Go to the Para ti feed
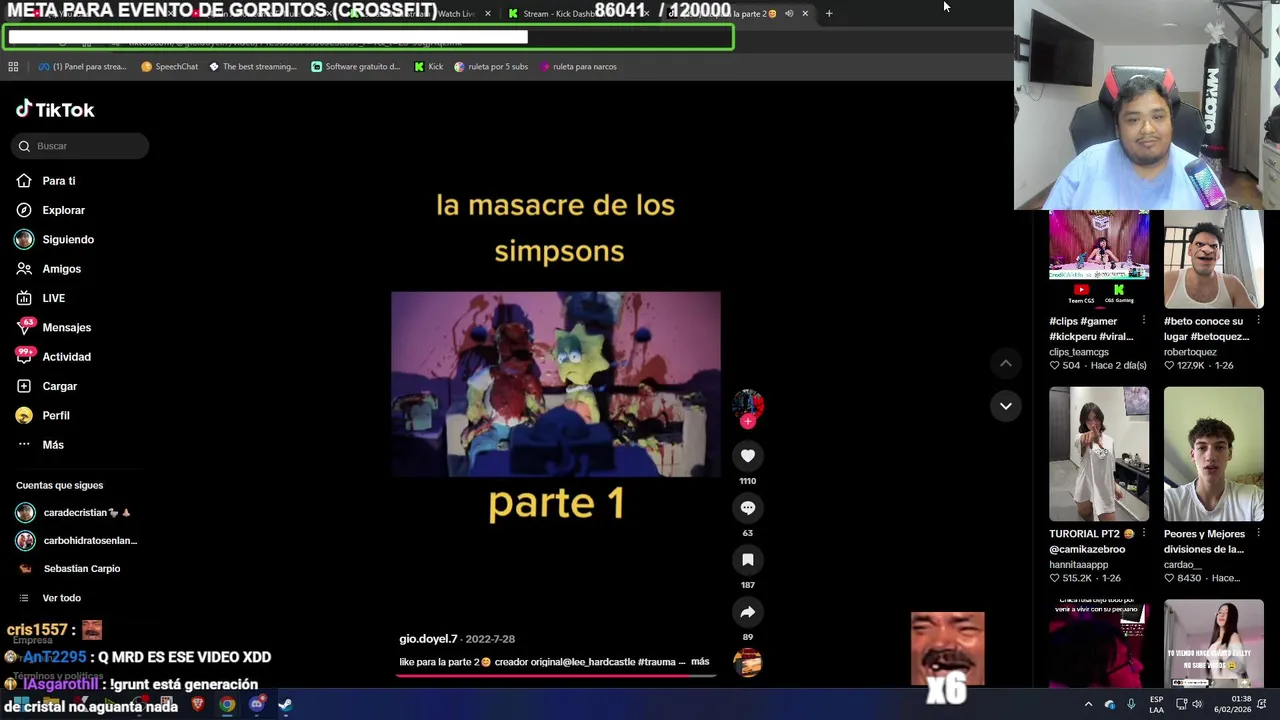The width and height of the screenshot is (1280, 720). click(x=58, y=181)
